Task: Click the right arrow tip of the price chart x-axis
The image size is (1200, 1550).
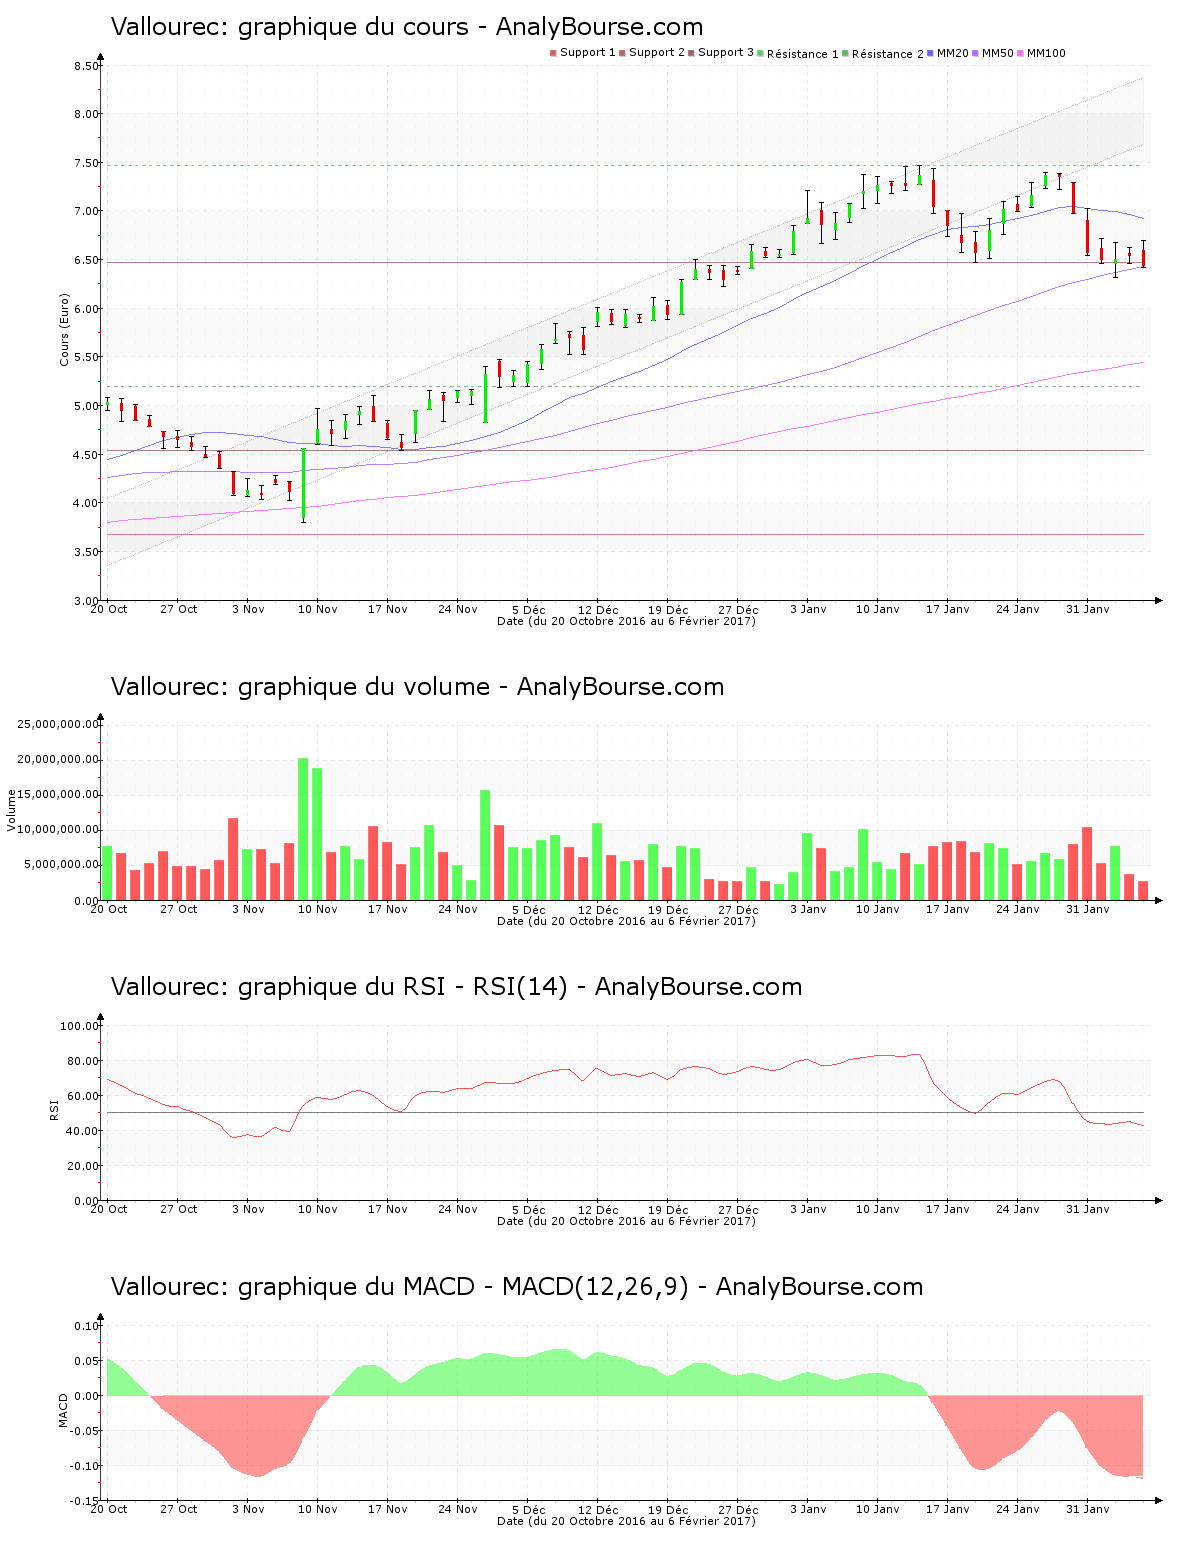Action: [1158, 600]
